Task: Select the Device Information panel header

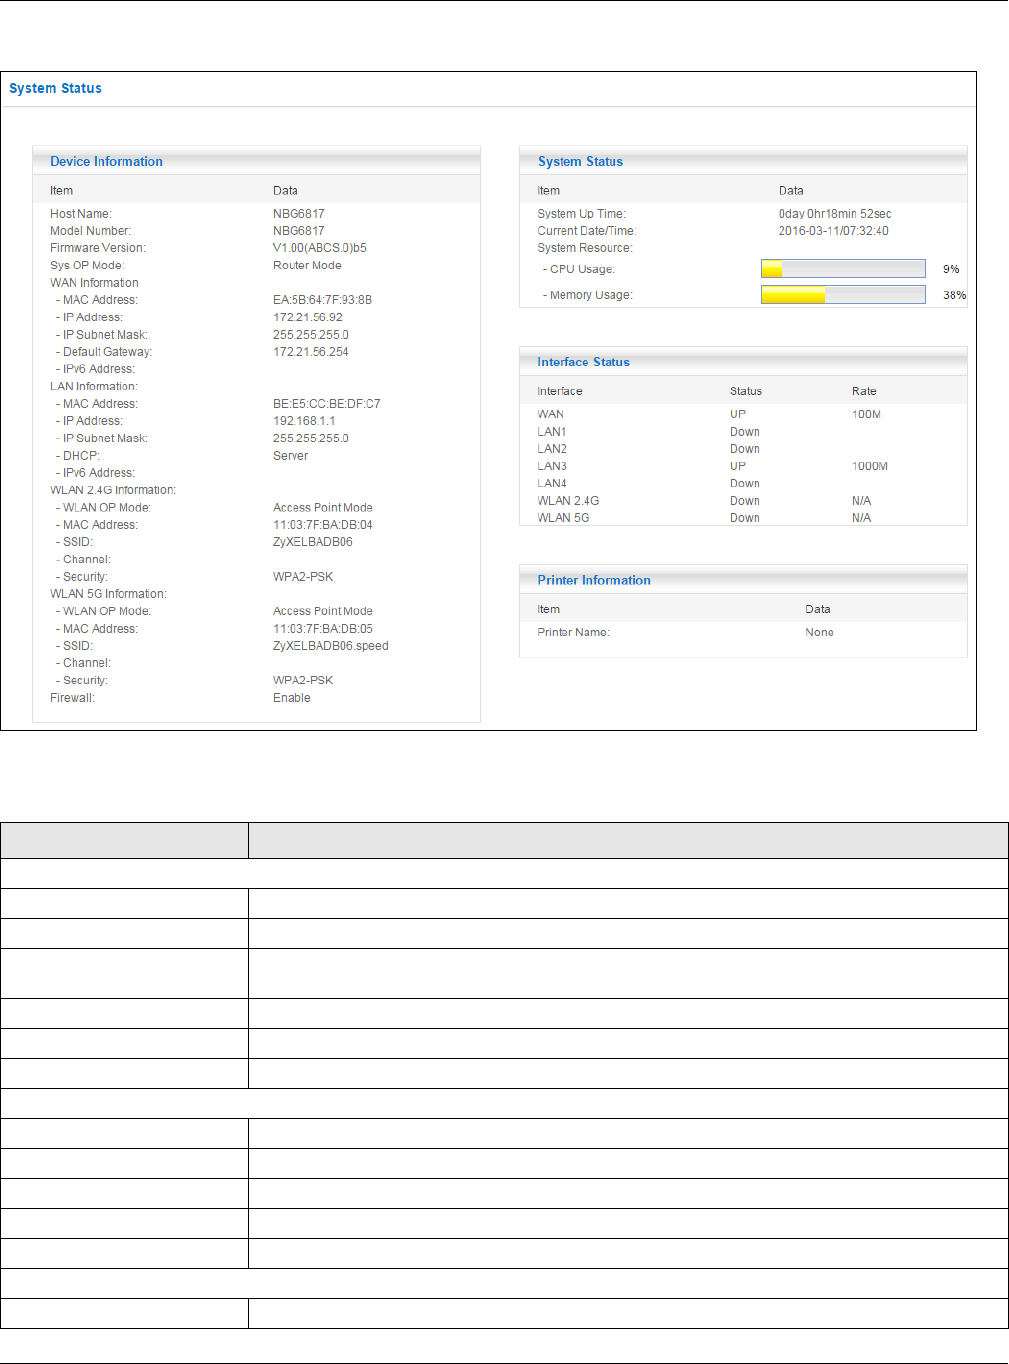Action: click(x=256, y=161)
